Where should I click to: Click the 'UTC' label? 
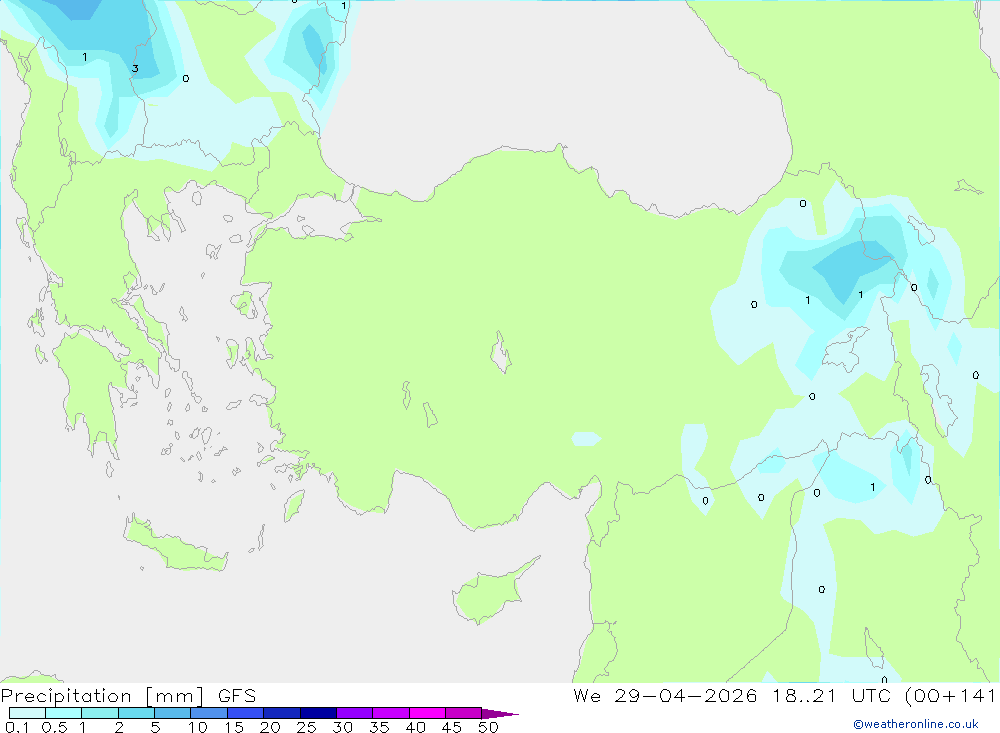[871, 695]
